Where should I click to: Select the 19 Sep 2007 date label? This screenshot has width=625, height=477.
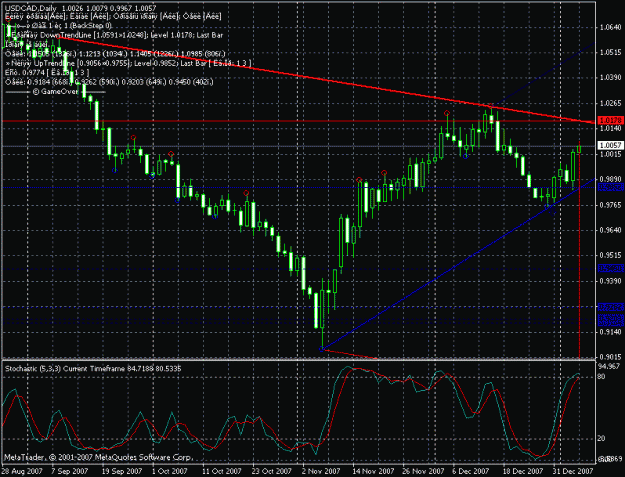(x=122, y=471)
